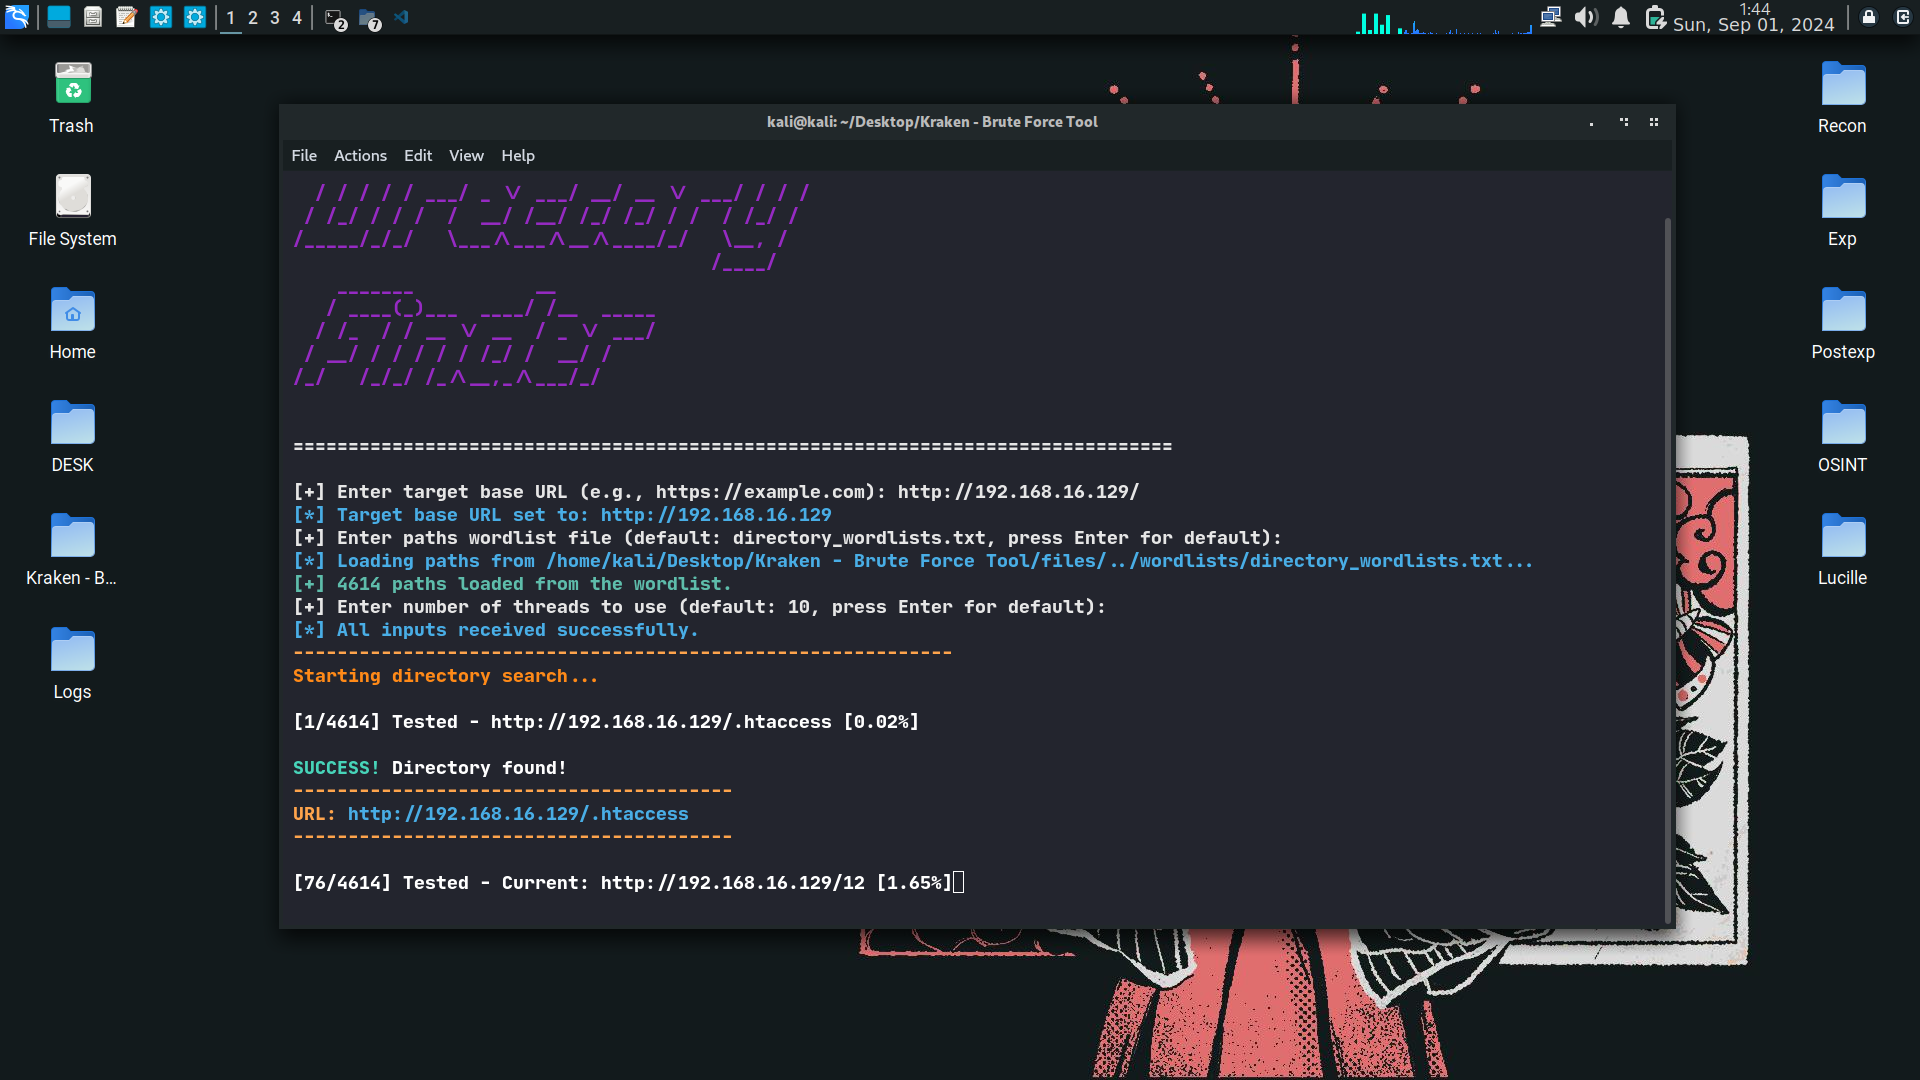Open the volume control icon
Viewport: 1920px width, 1080px height.
[1585, 17]
